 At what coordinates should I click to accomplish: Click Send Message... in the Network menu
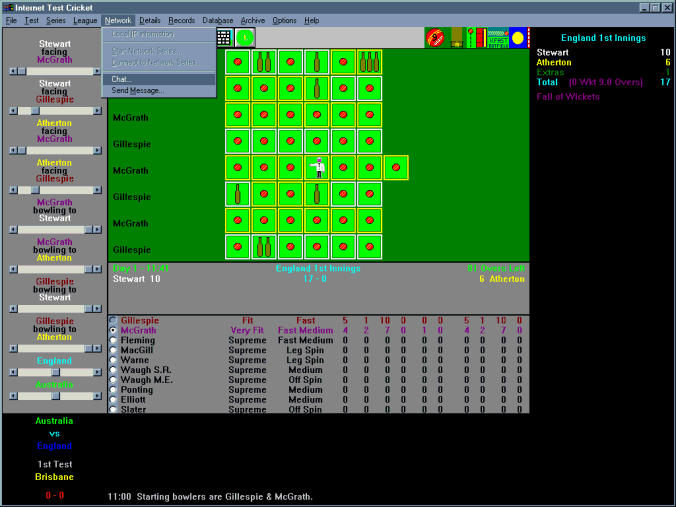(x=138, y=91)
